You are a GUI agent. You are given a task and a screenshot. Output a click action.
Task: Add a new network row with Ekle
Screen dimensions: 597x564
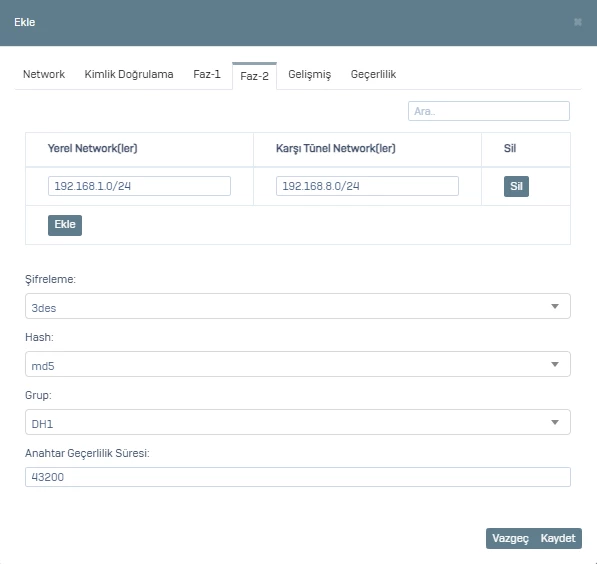(x=65, y=225)
